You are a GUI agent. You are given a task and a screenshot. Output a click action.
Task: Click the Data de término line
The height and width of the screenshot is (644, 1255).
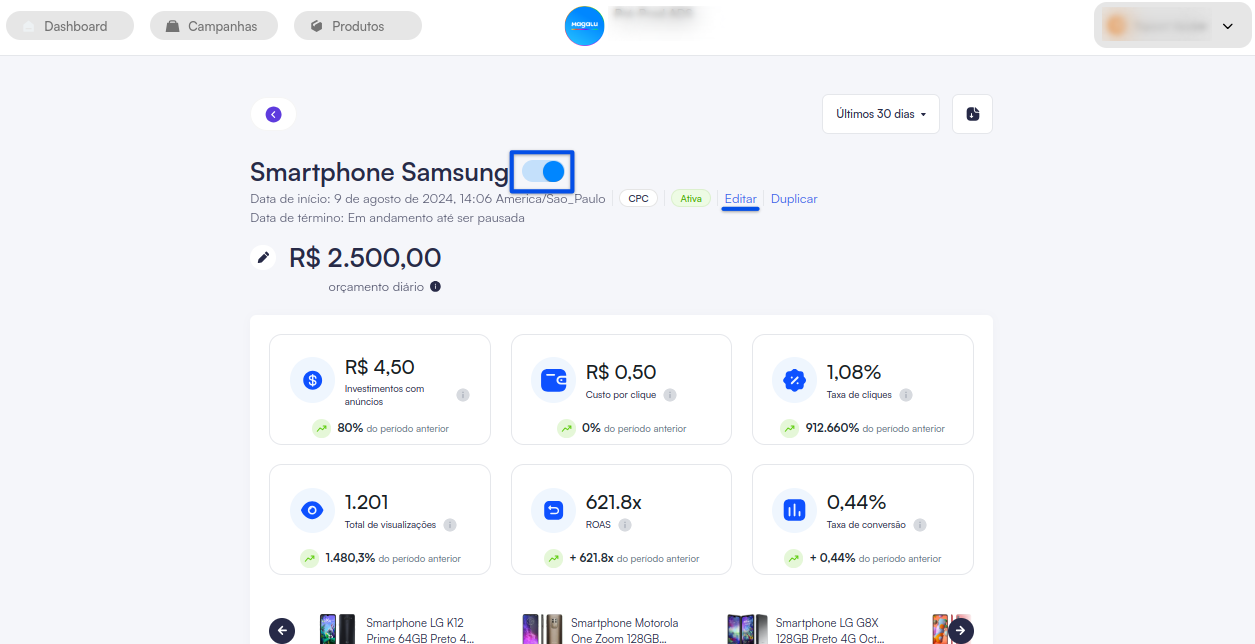click(x=387, y=218)
